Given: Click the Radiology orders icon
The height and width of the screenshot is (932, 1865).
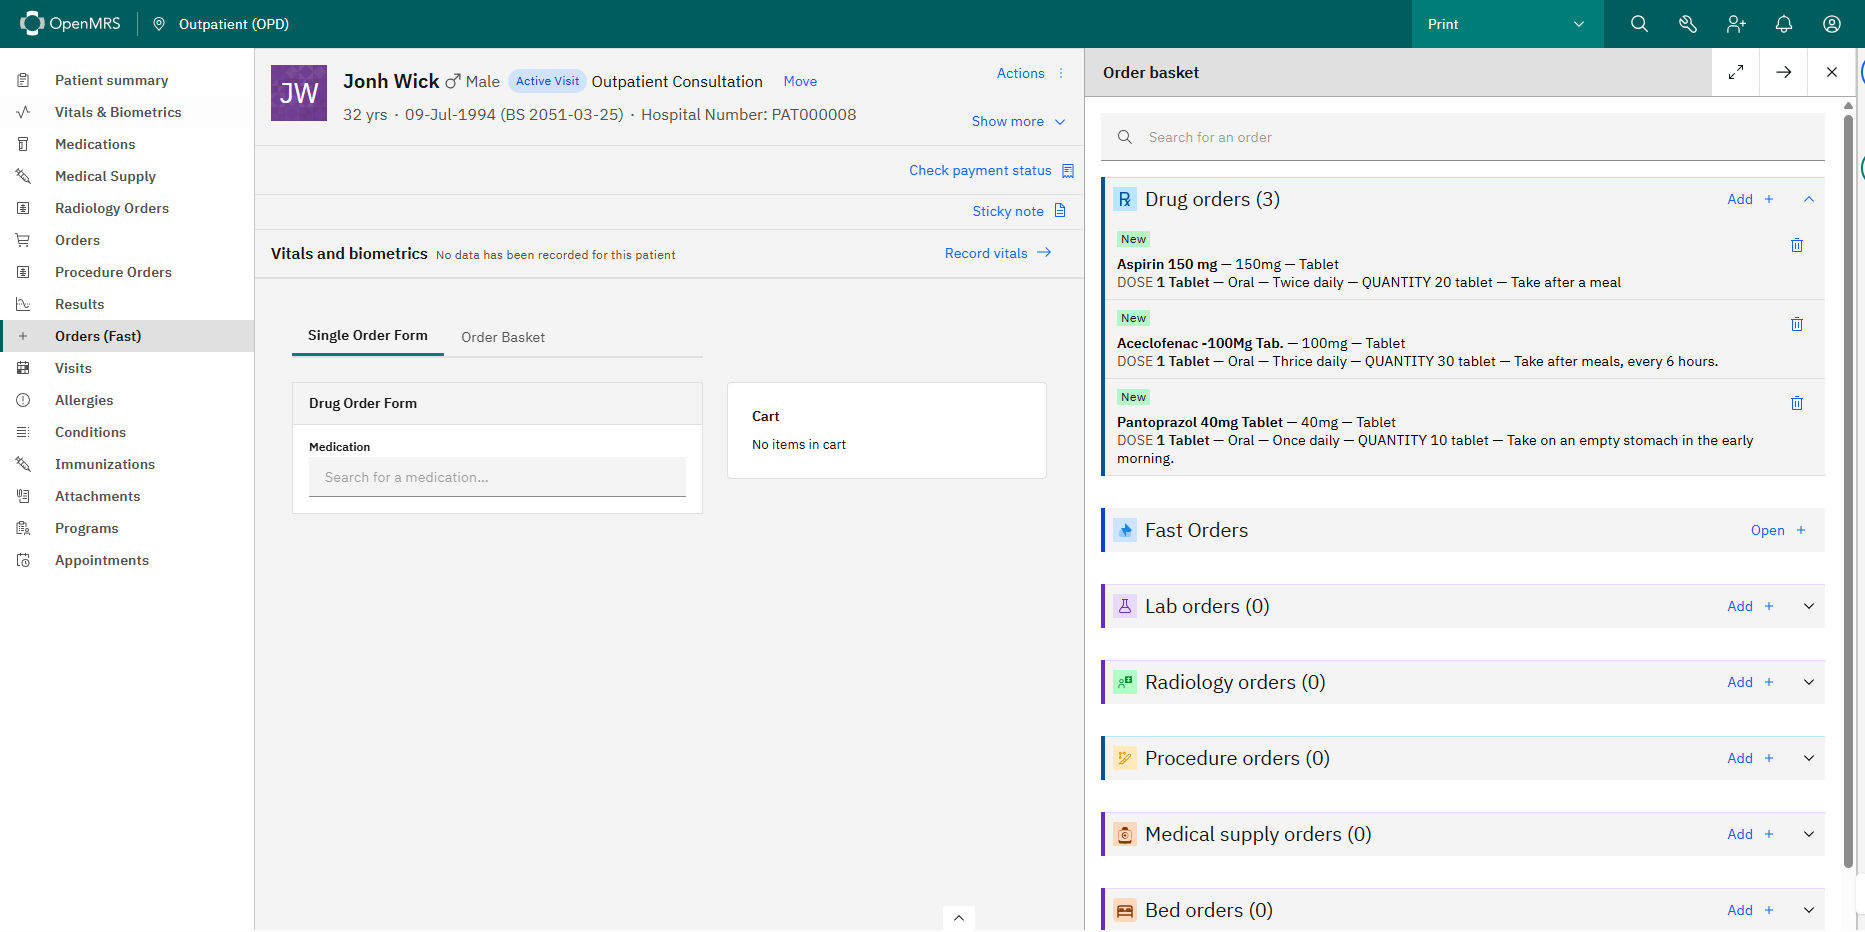Looking at the screenshot, I should (x=1125, y=682).
